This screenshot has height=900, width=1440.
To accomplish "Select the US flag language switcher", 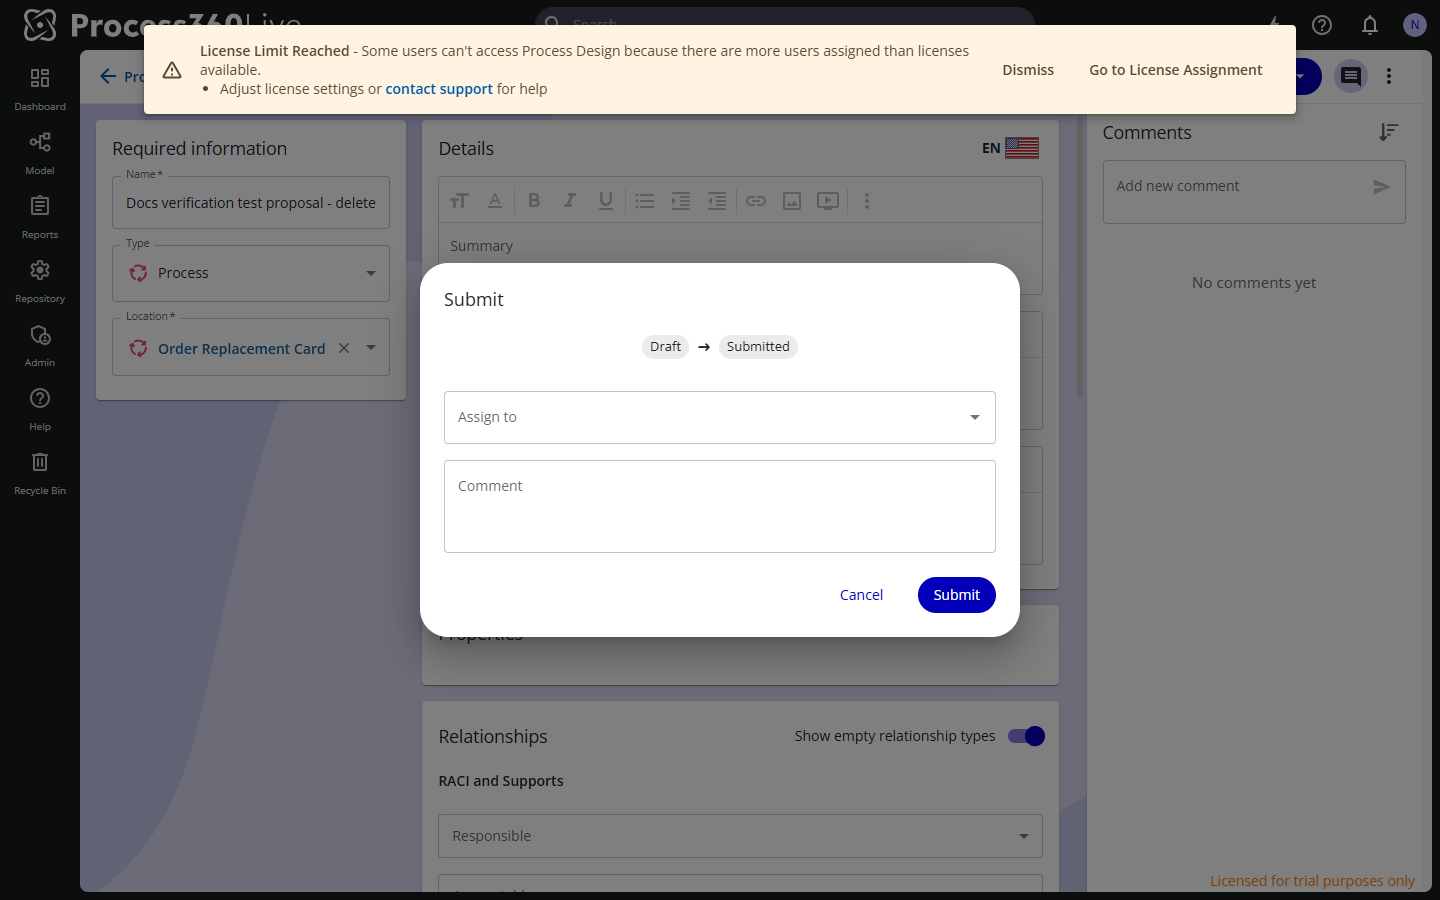I will 1022,148.
